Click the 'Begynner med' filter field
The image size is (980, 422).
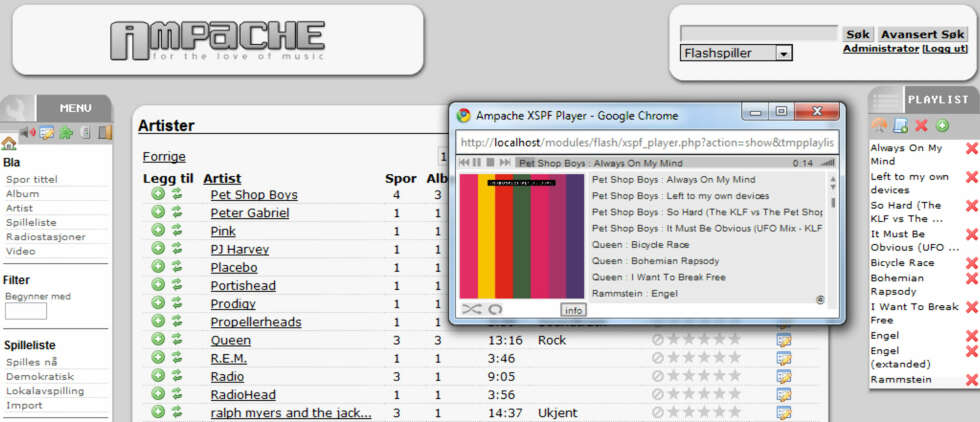[26, 311]
